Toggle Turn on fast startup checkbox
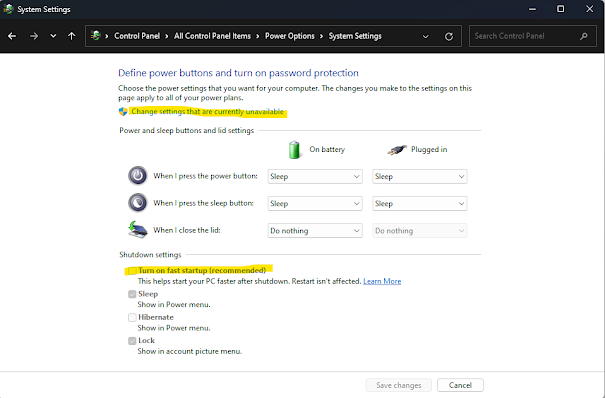This screenshot has width=605, height=398. click(132, 271)
